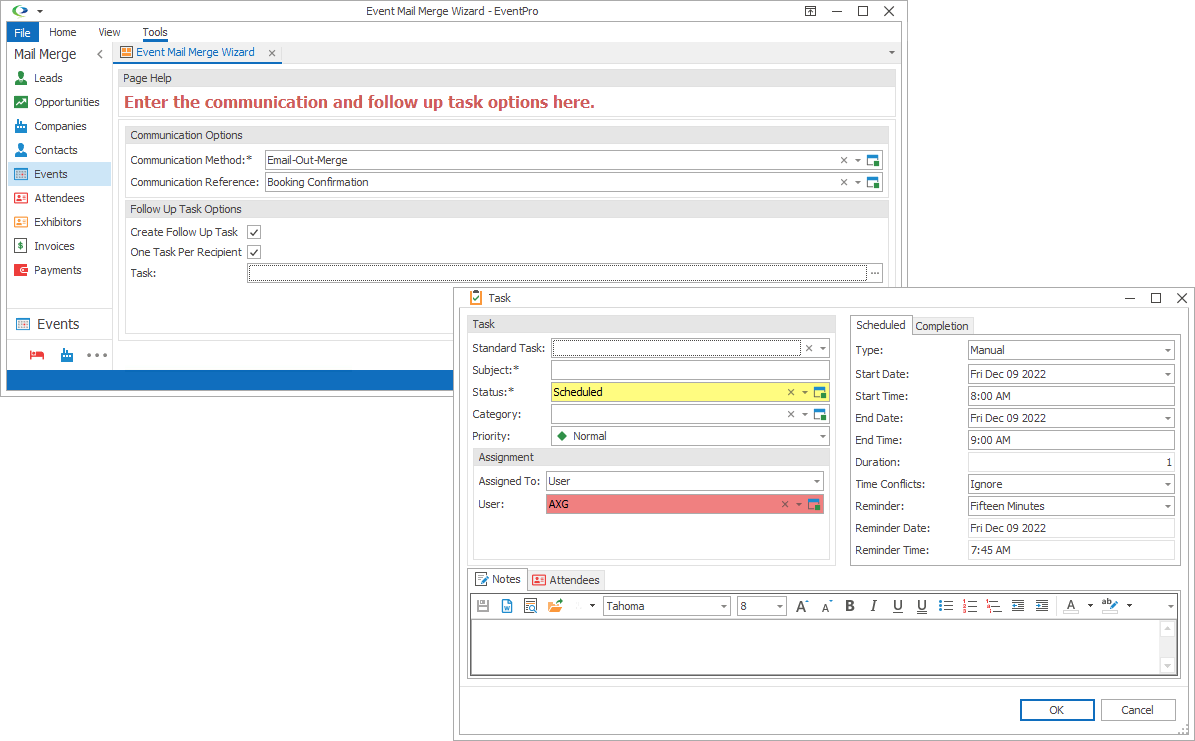Screen dimensions: 1195x741
Task: Click Cancel in the Task dialog
Action: pos(1137,710)
